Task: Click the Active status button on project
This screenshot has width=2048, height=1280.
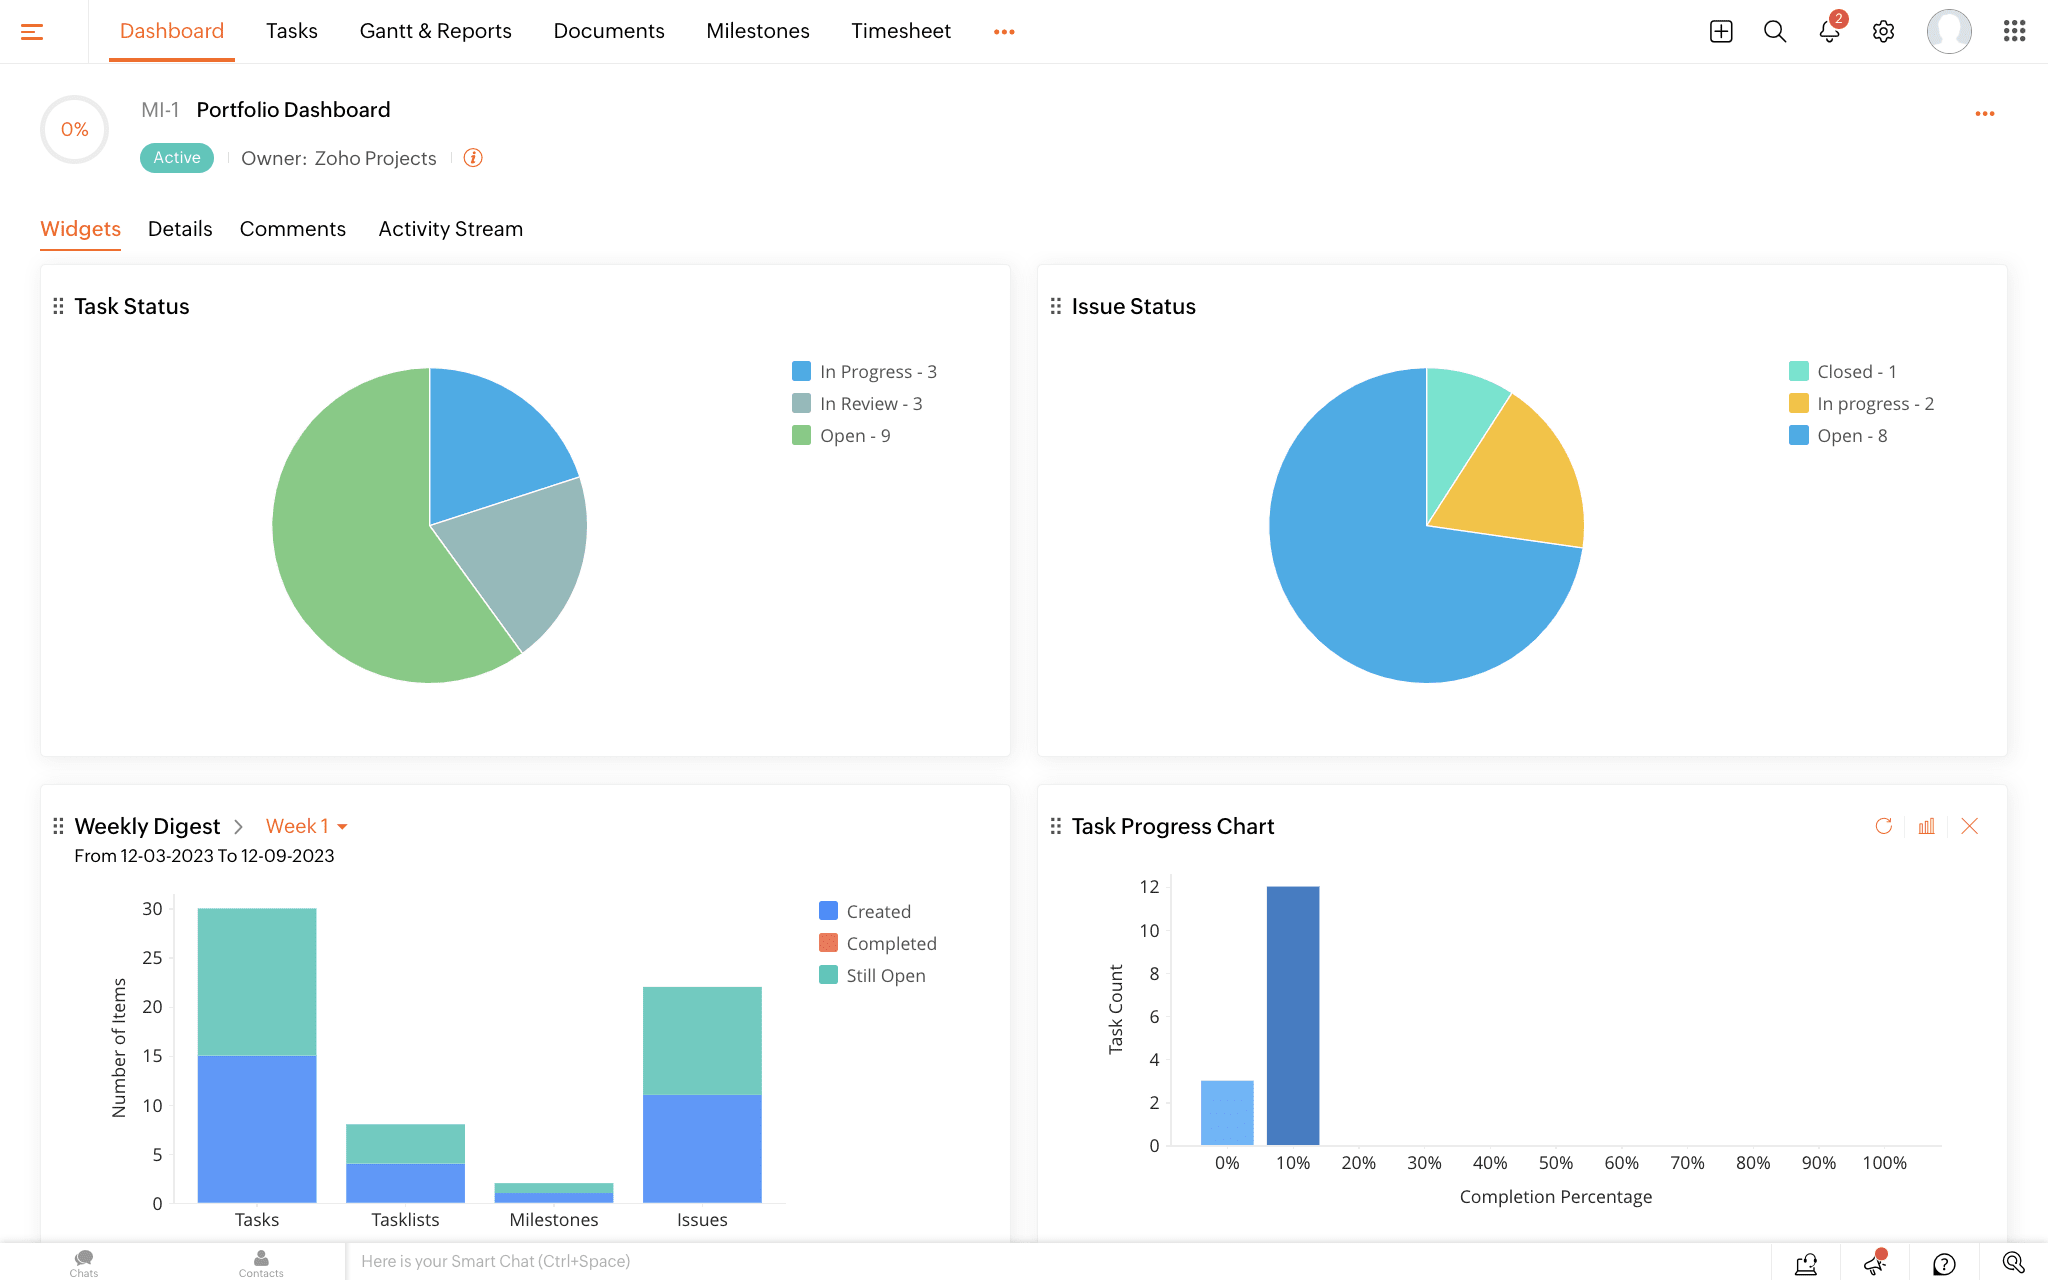Action: pos(177,158)
